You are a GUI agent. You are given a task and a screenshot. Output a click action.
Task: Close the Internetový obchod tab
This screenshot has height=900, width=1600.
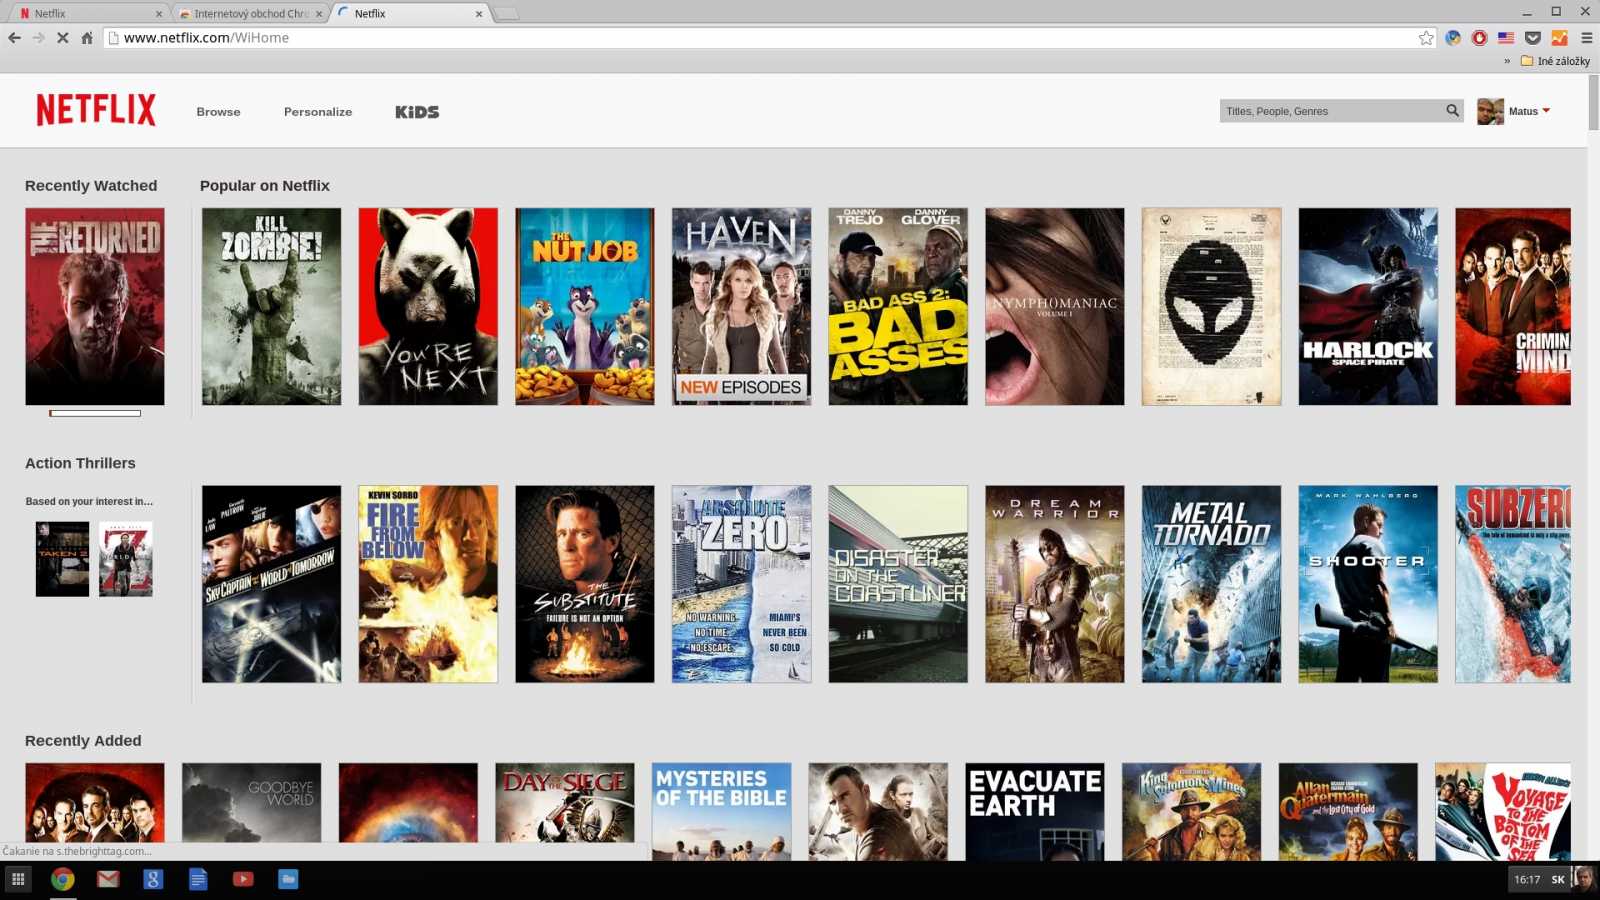tap(319, 14)
